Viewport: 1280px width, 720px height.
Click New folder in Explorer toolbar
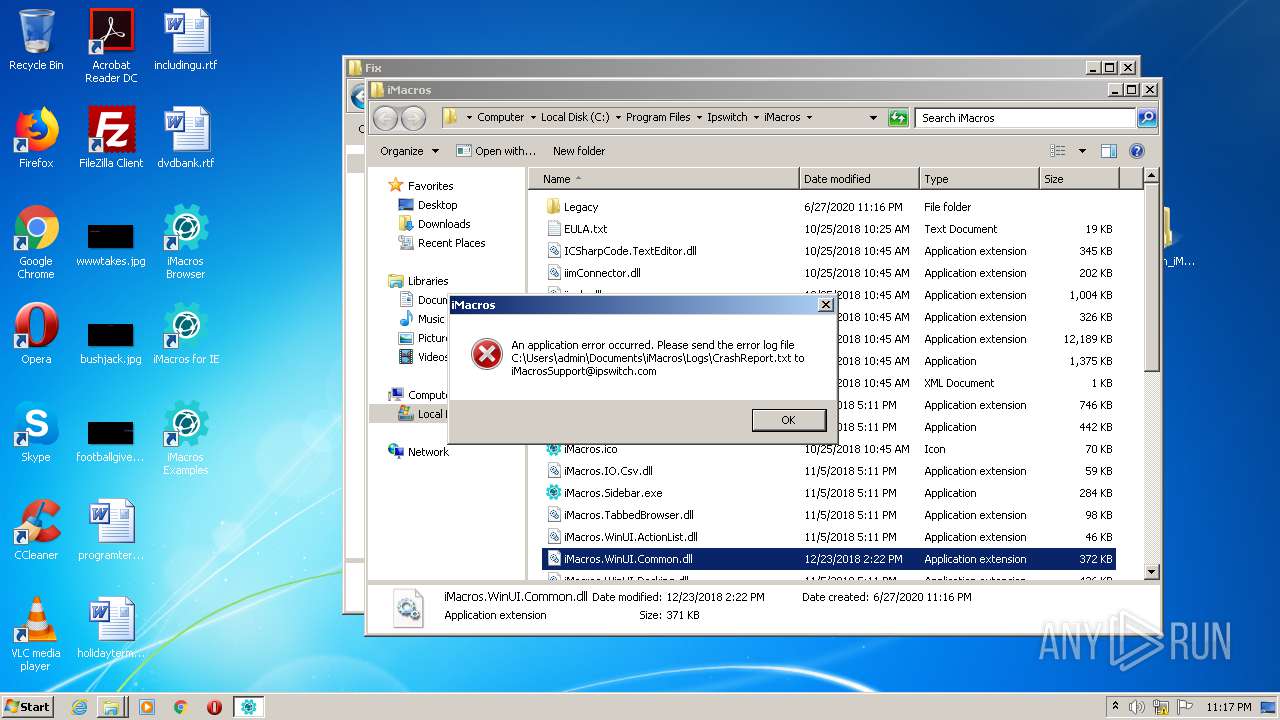[x=579, y=151]
